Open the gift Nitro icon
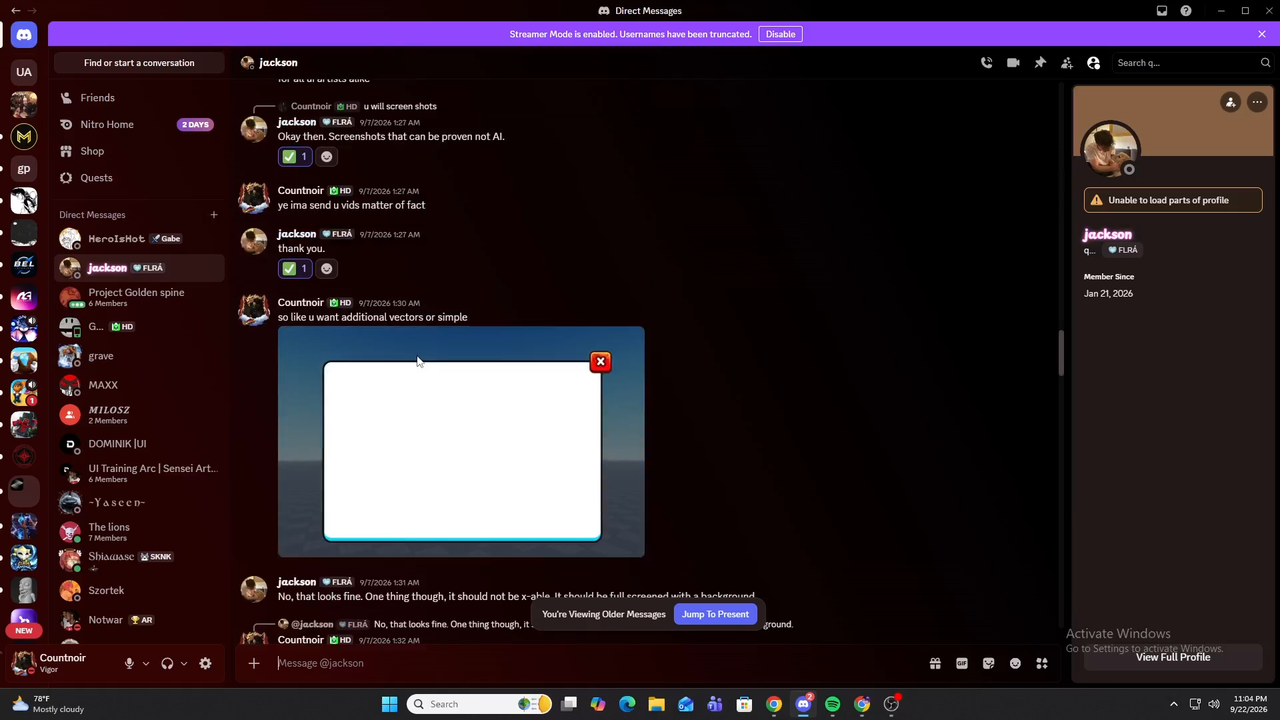Image resolution: width=1280 pixels, height=720 pixels. click(935, 663)
